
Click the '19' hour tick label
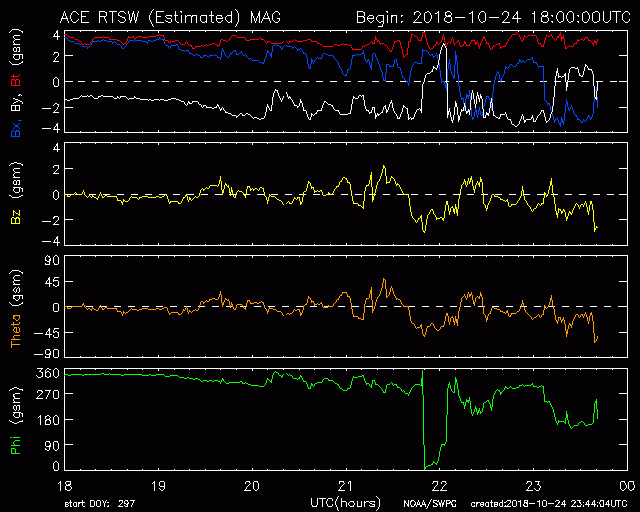(x=158, y=486)
